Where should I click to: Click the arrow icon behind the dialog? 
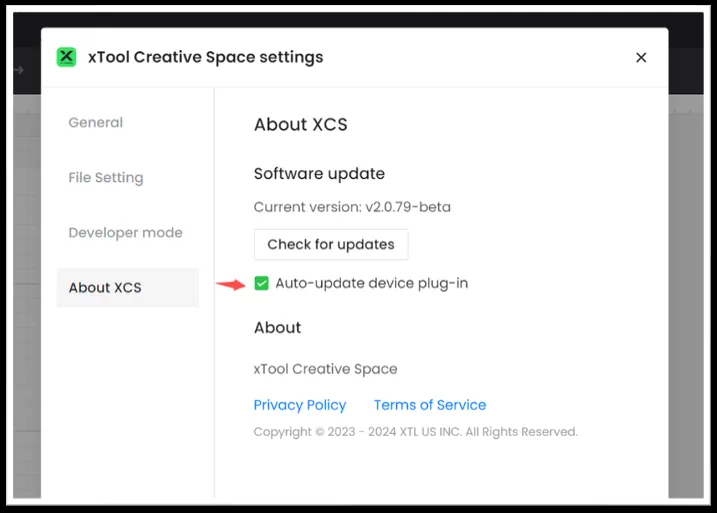[x=19, y=70]
